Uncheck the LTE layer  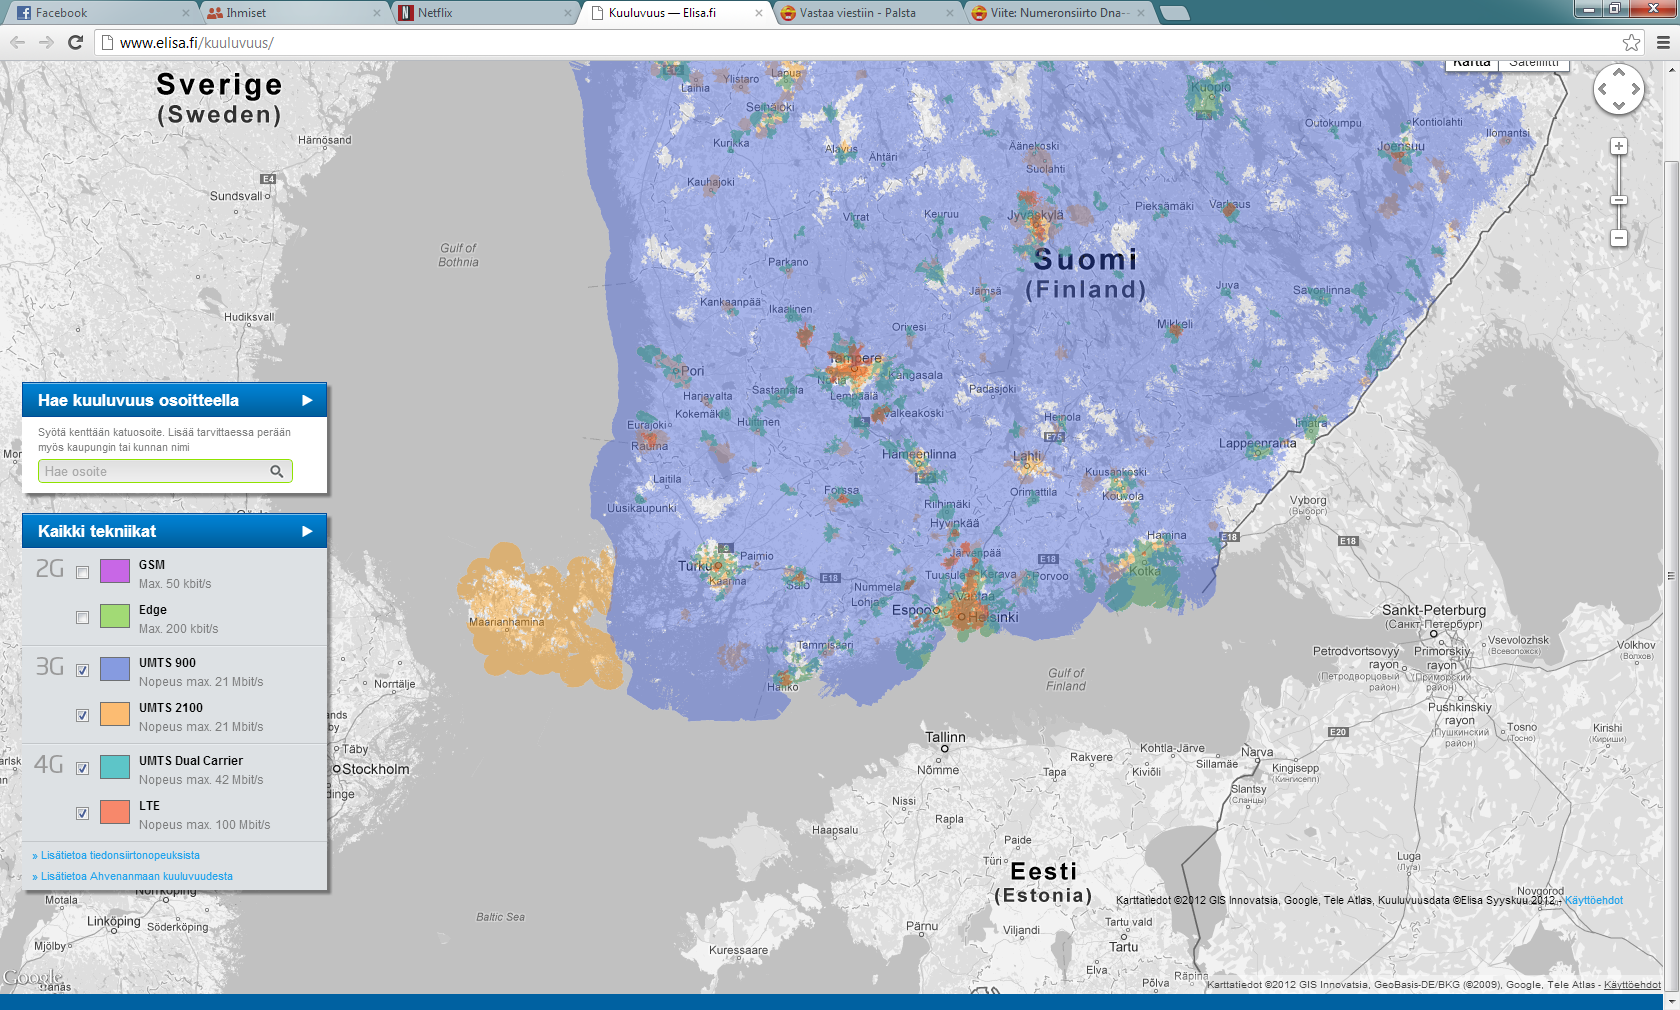82,814
